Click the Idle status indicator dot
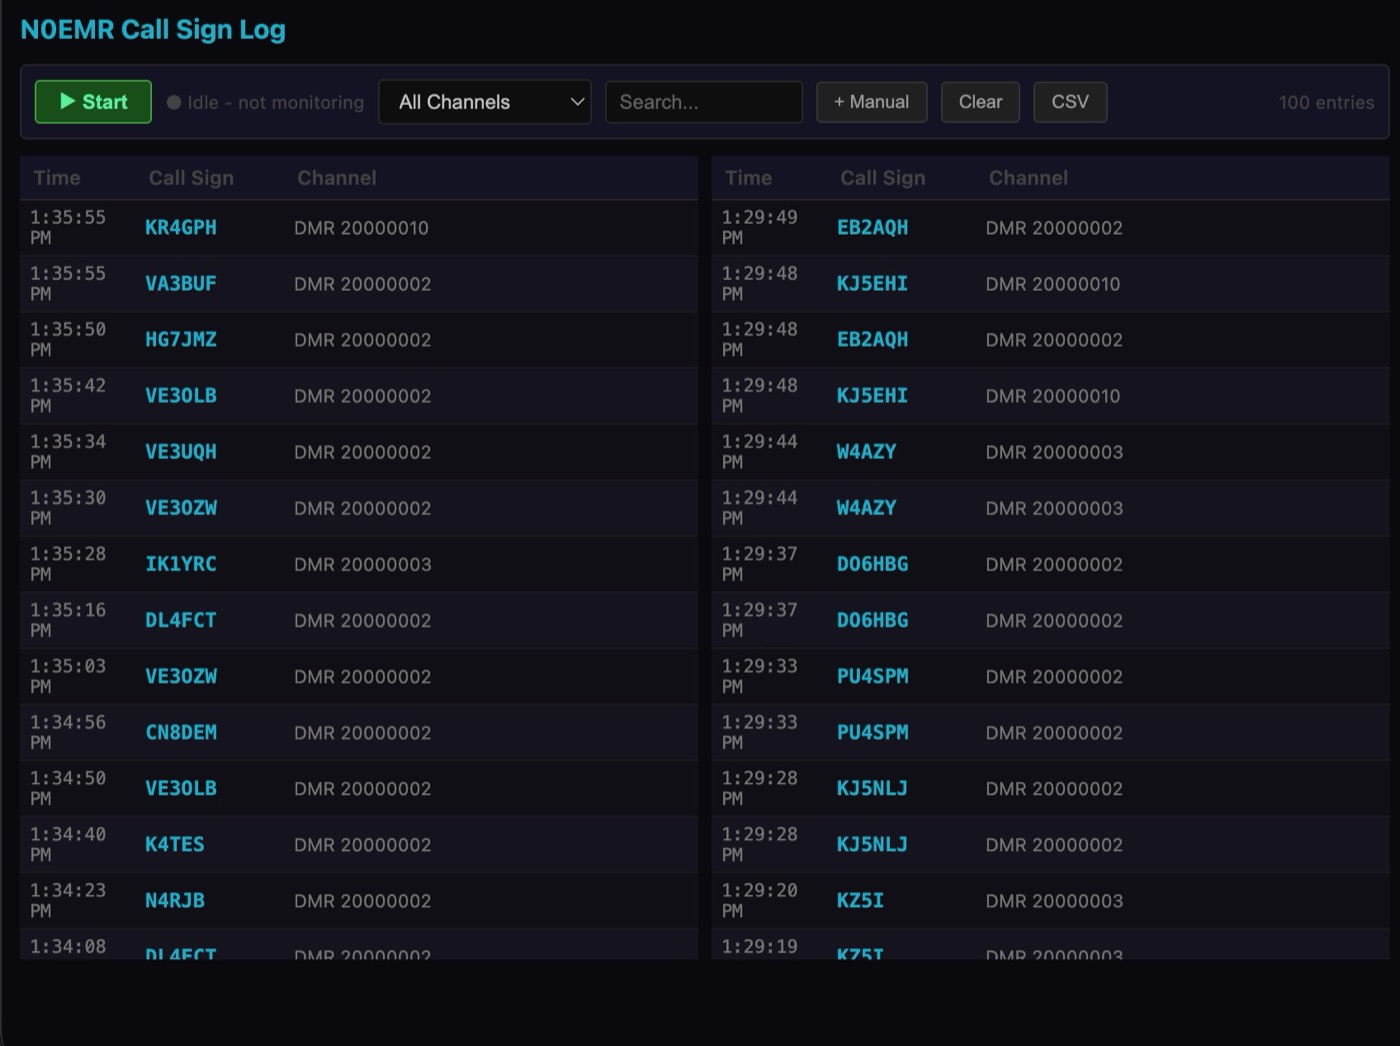The width and height of the screenshot is (1400, 1046). (x=174, y=102)
